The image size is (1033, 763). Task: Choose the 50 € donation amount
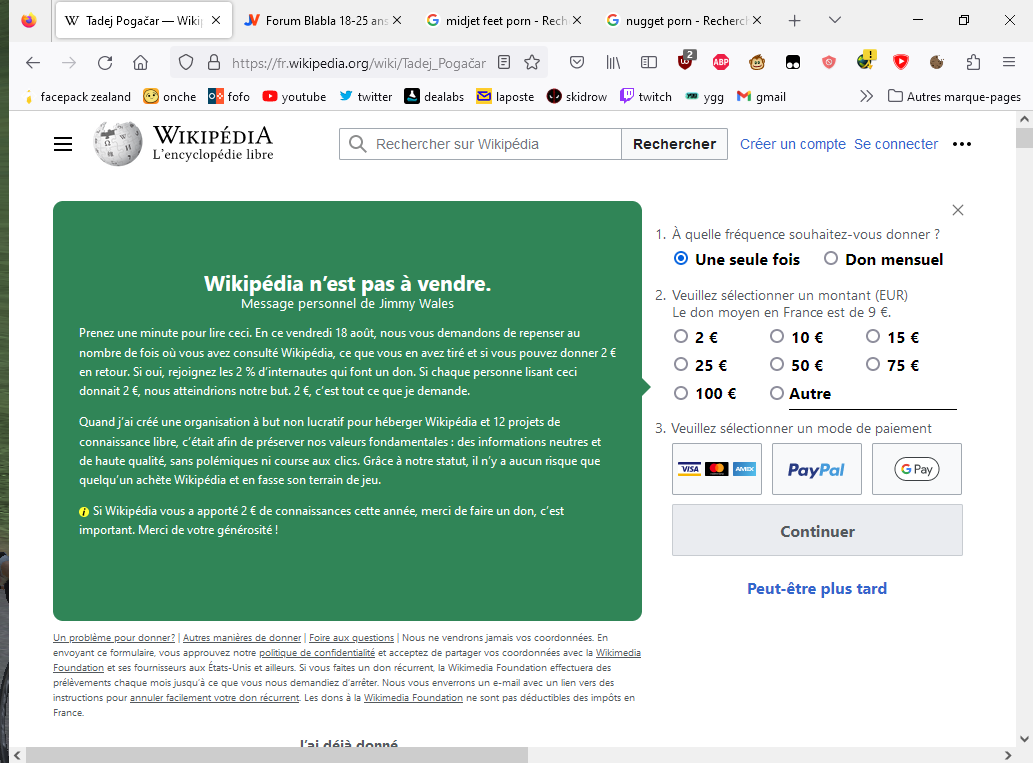coord(777,364)
